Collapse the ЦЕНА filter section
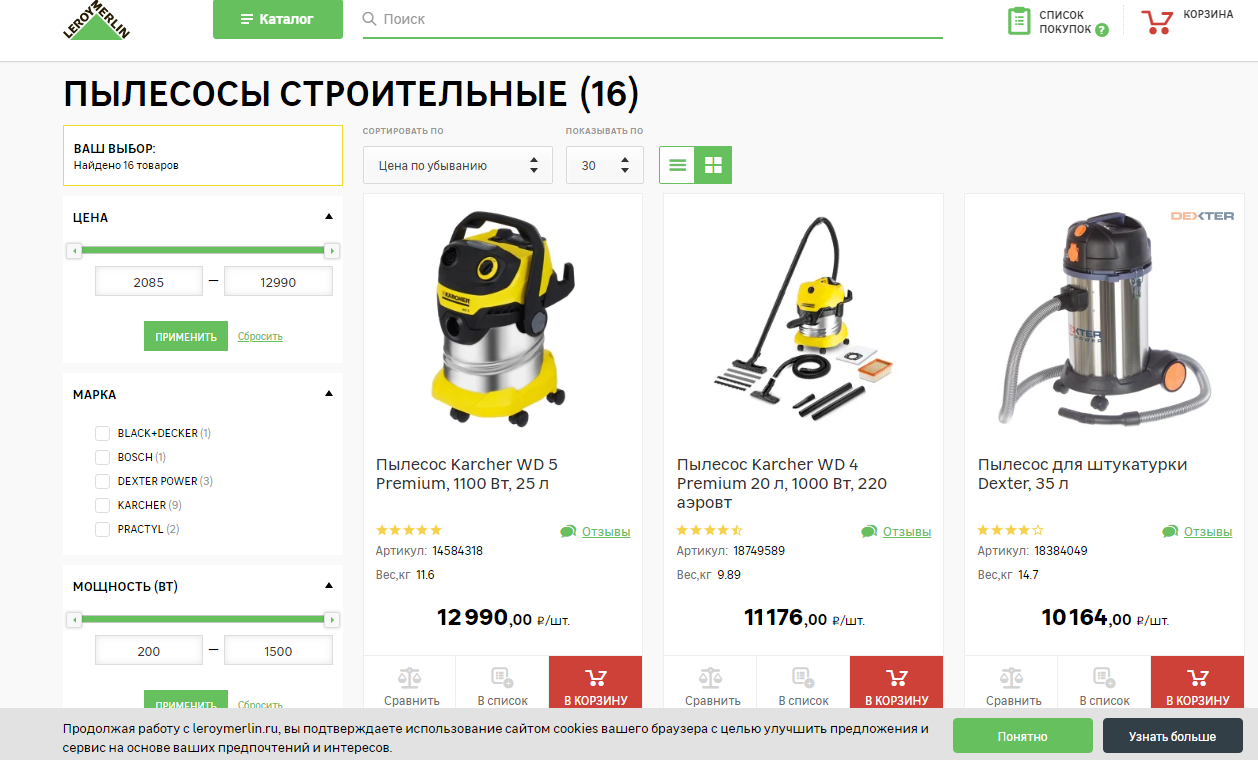 pos(329,217)
